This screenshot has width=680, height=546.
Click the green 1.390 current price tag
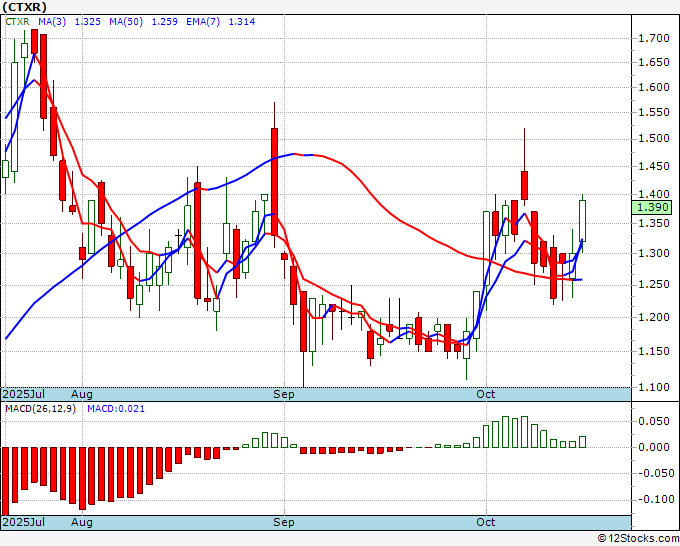pos(652,207)
